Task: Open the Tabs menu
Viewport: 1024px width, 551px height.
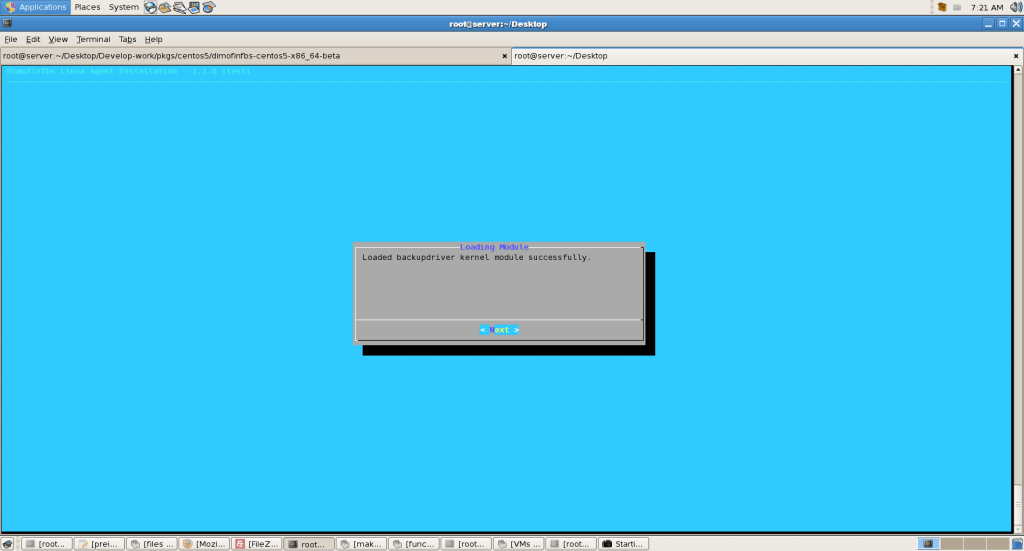Action: (x=127, y=39)
